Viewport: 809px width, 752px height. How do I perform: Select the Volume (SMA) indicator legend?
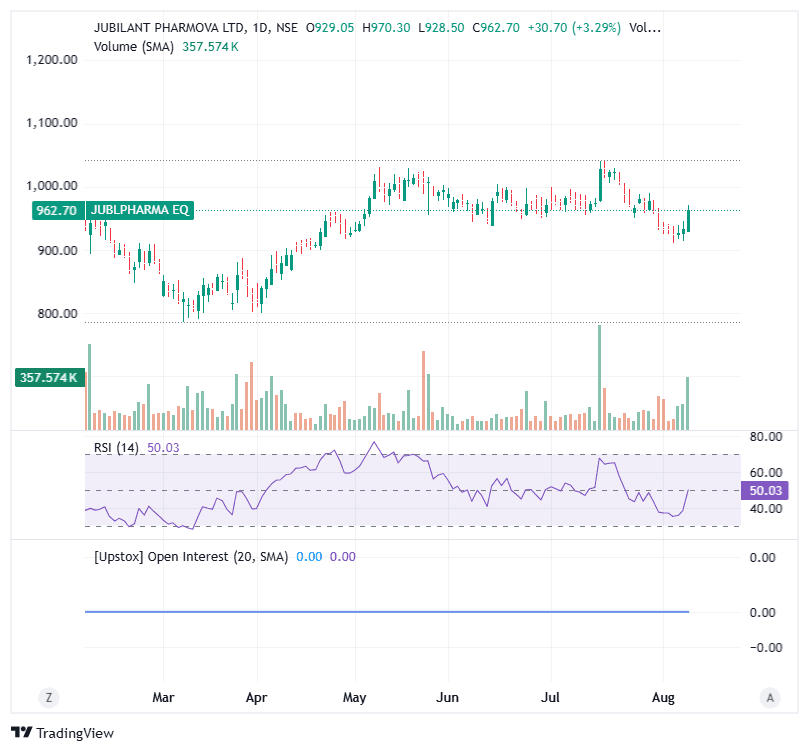click(x=134, y=47)
